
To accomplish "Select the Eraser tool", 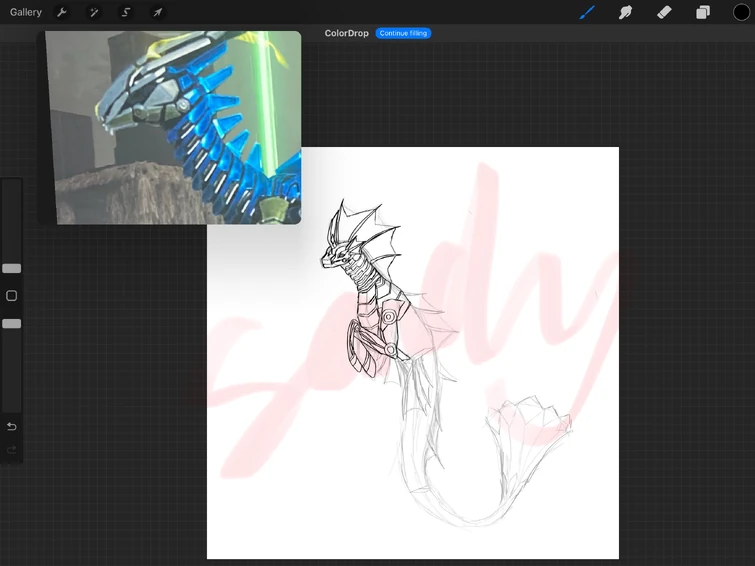I will coord(664,13).
